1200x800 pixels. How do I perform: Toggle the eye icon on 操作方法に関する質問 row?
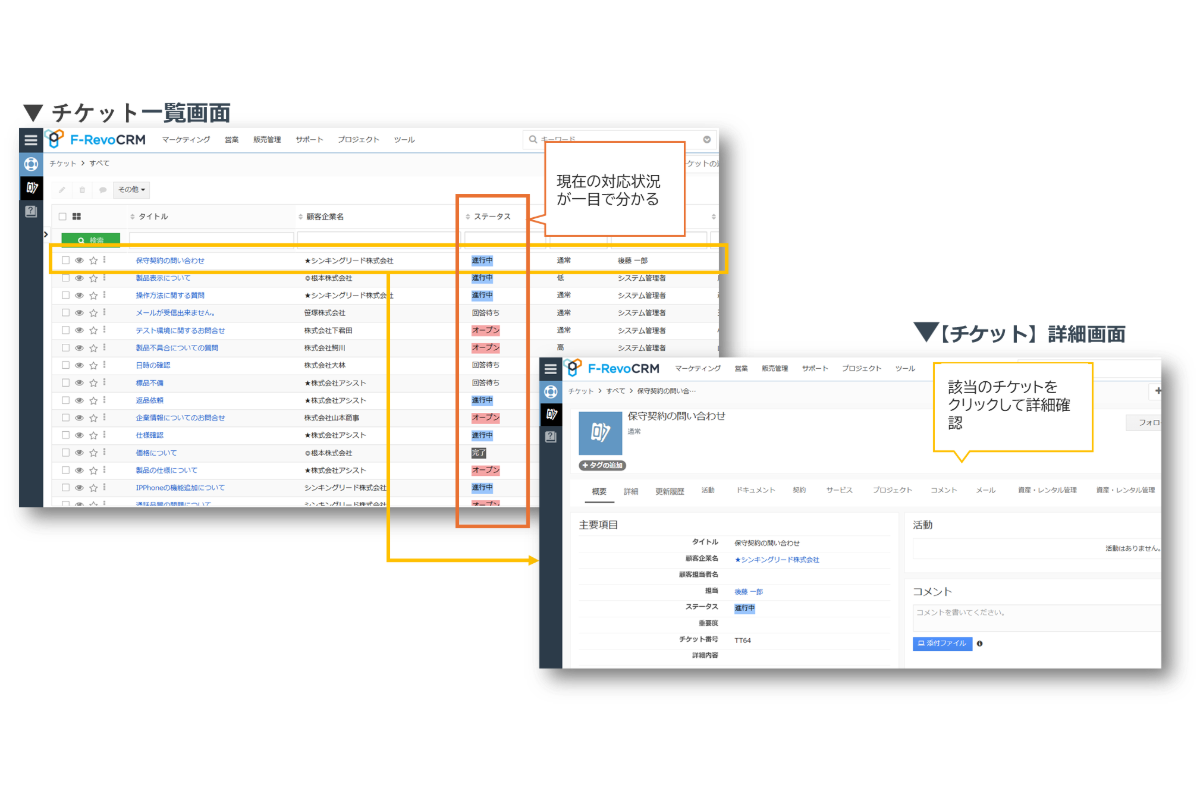(79, 295)
